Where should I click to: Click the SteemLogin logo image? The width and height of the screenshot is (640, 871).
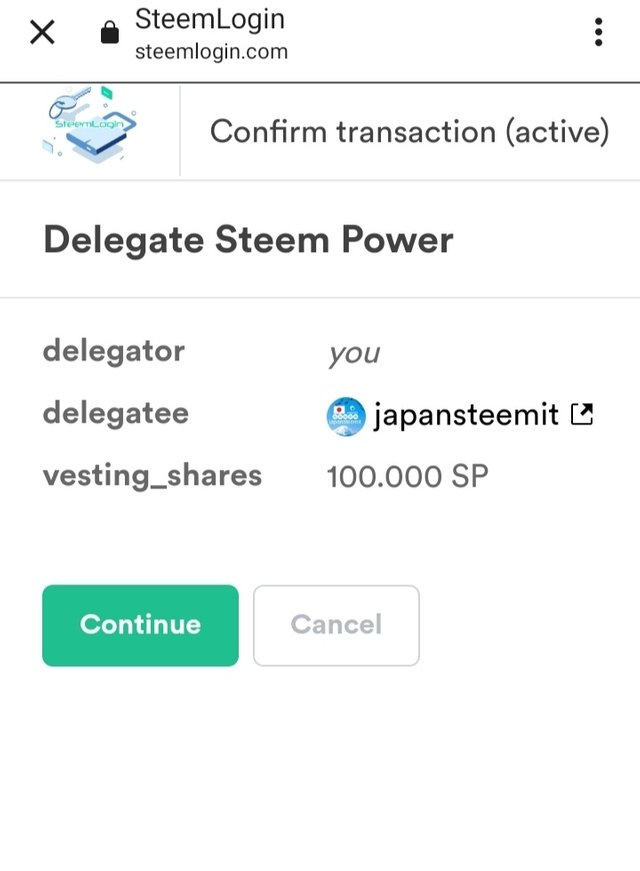[x=90, y=129]
